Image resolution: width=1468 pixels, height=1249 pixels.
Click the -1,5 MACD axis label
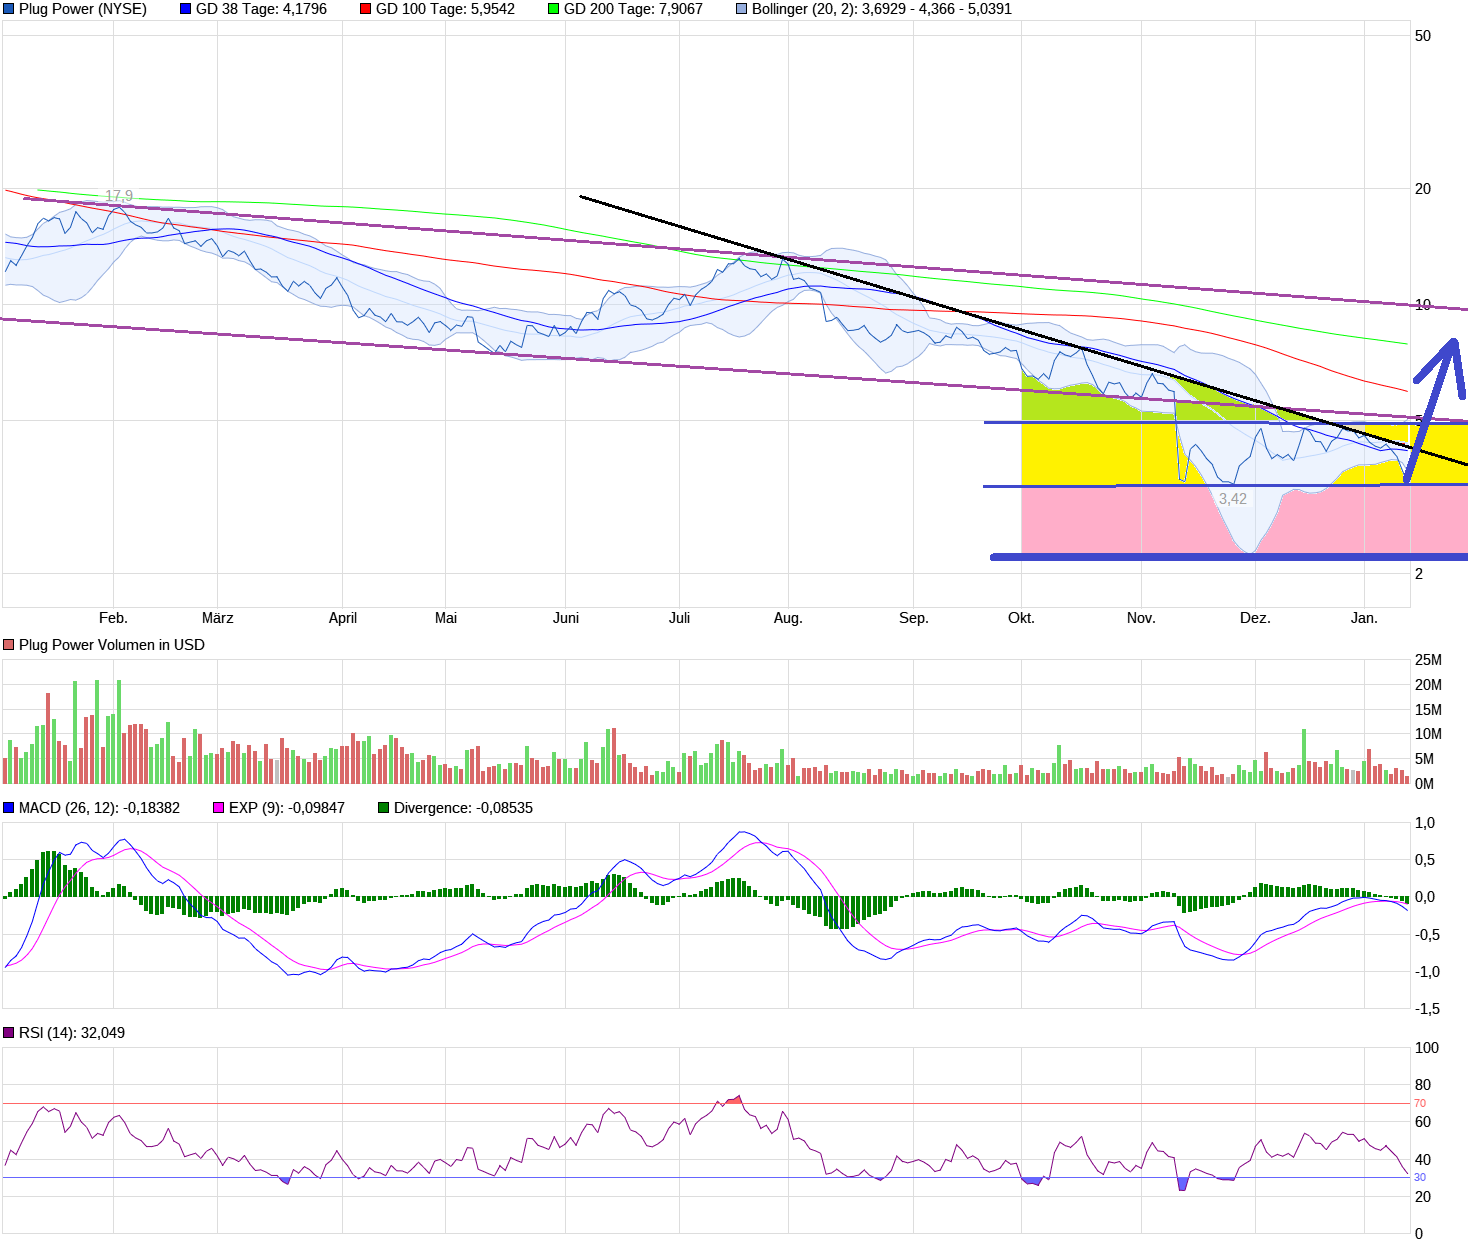[x=1427, y=1009]
